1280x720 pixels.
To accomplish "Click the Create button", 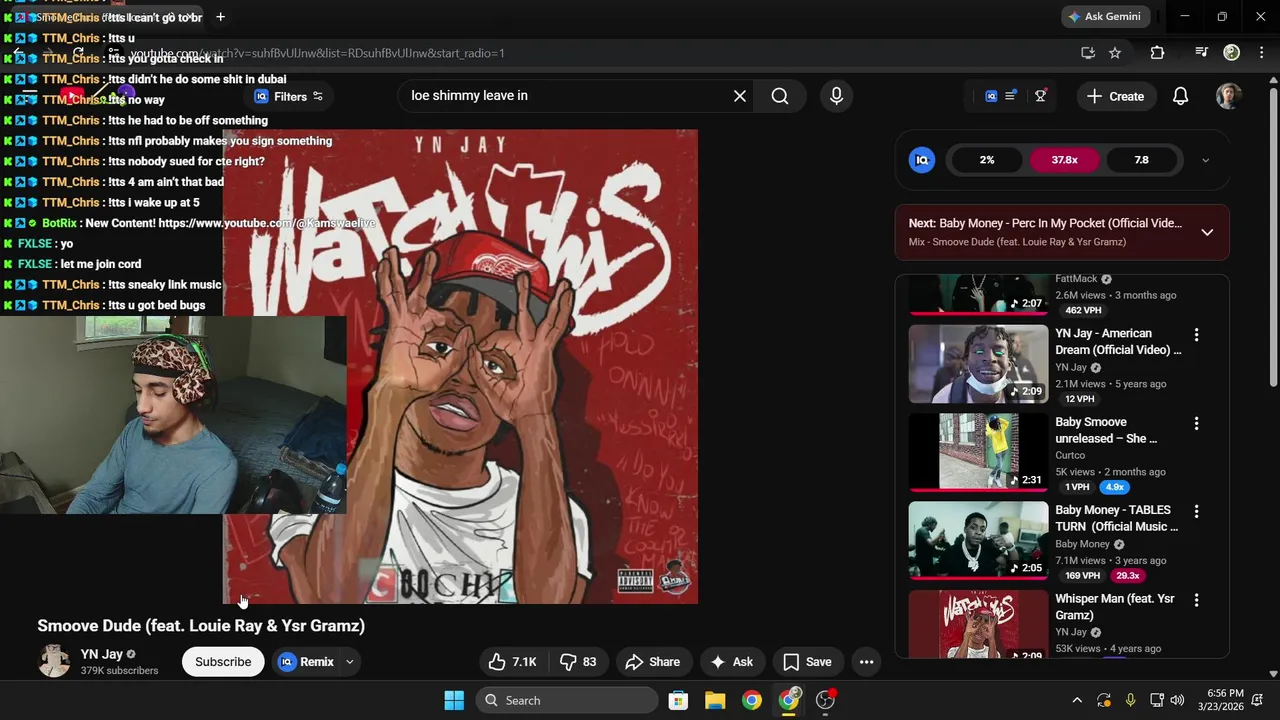I will pos(1115,96).
